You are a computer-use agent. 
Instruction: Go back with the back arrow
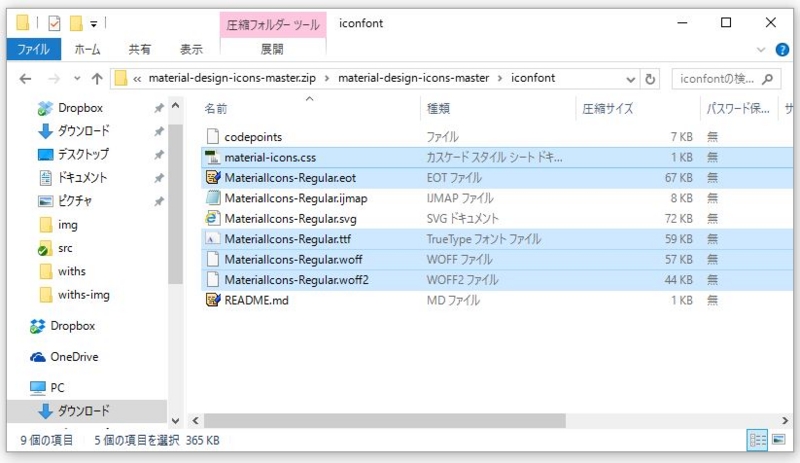tap(25, 79)
